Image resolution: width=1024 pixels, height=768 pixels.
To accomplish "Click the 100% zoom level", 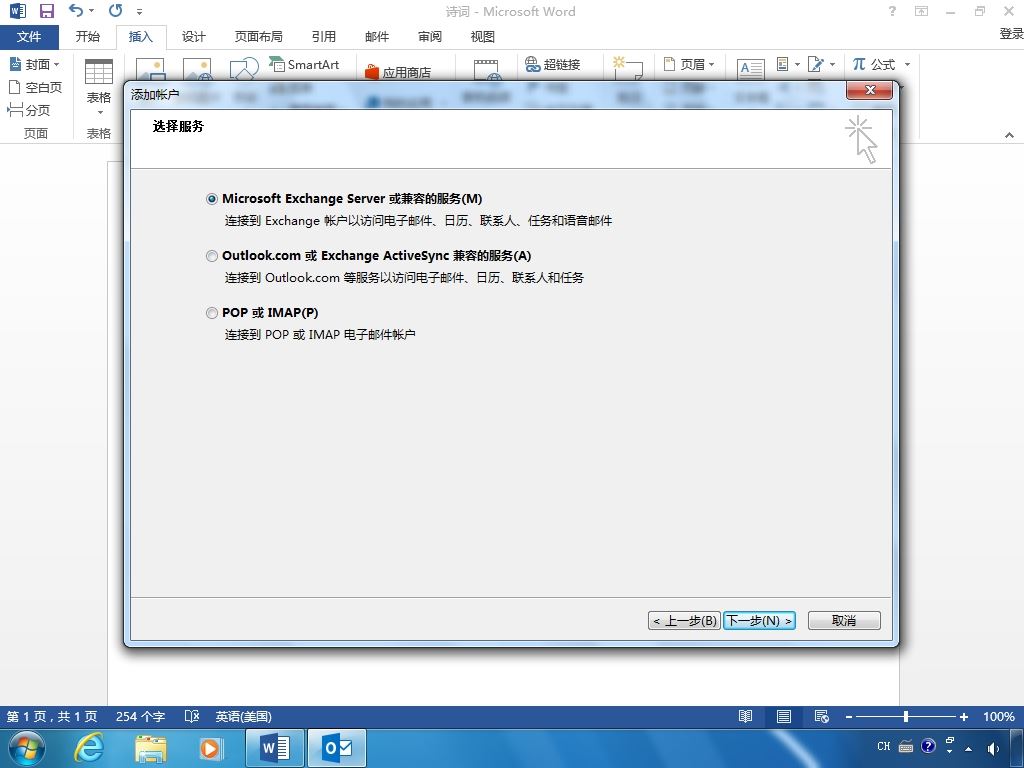I will [x=999, y=716].
